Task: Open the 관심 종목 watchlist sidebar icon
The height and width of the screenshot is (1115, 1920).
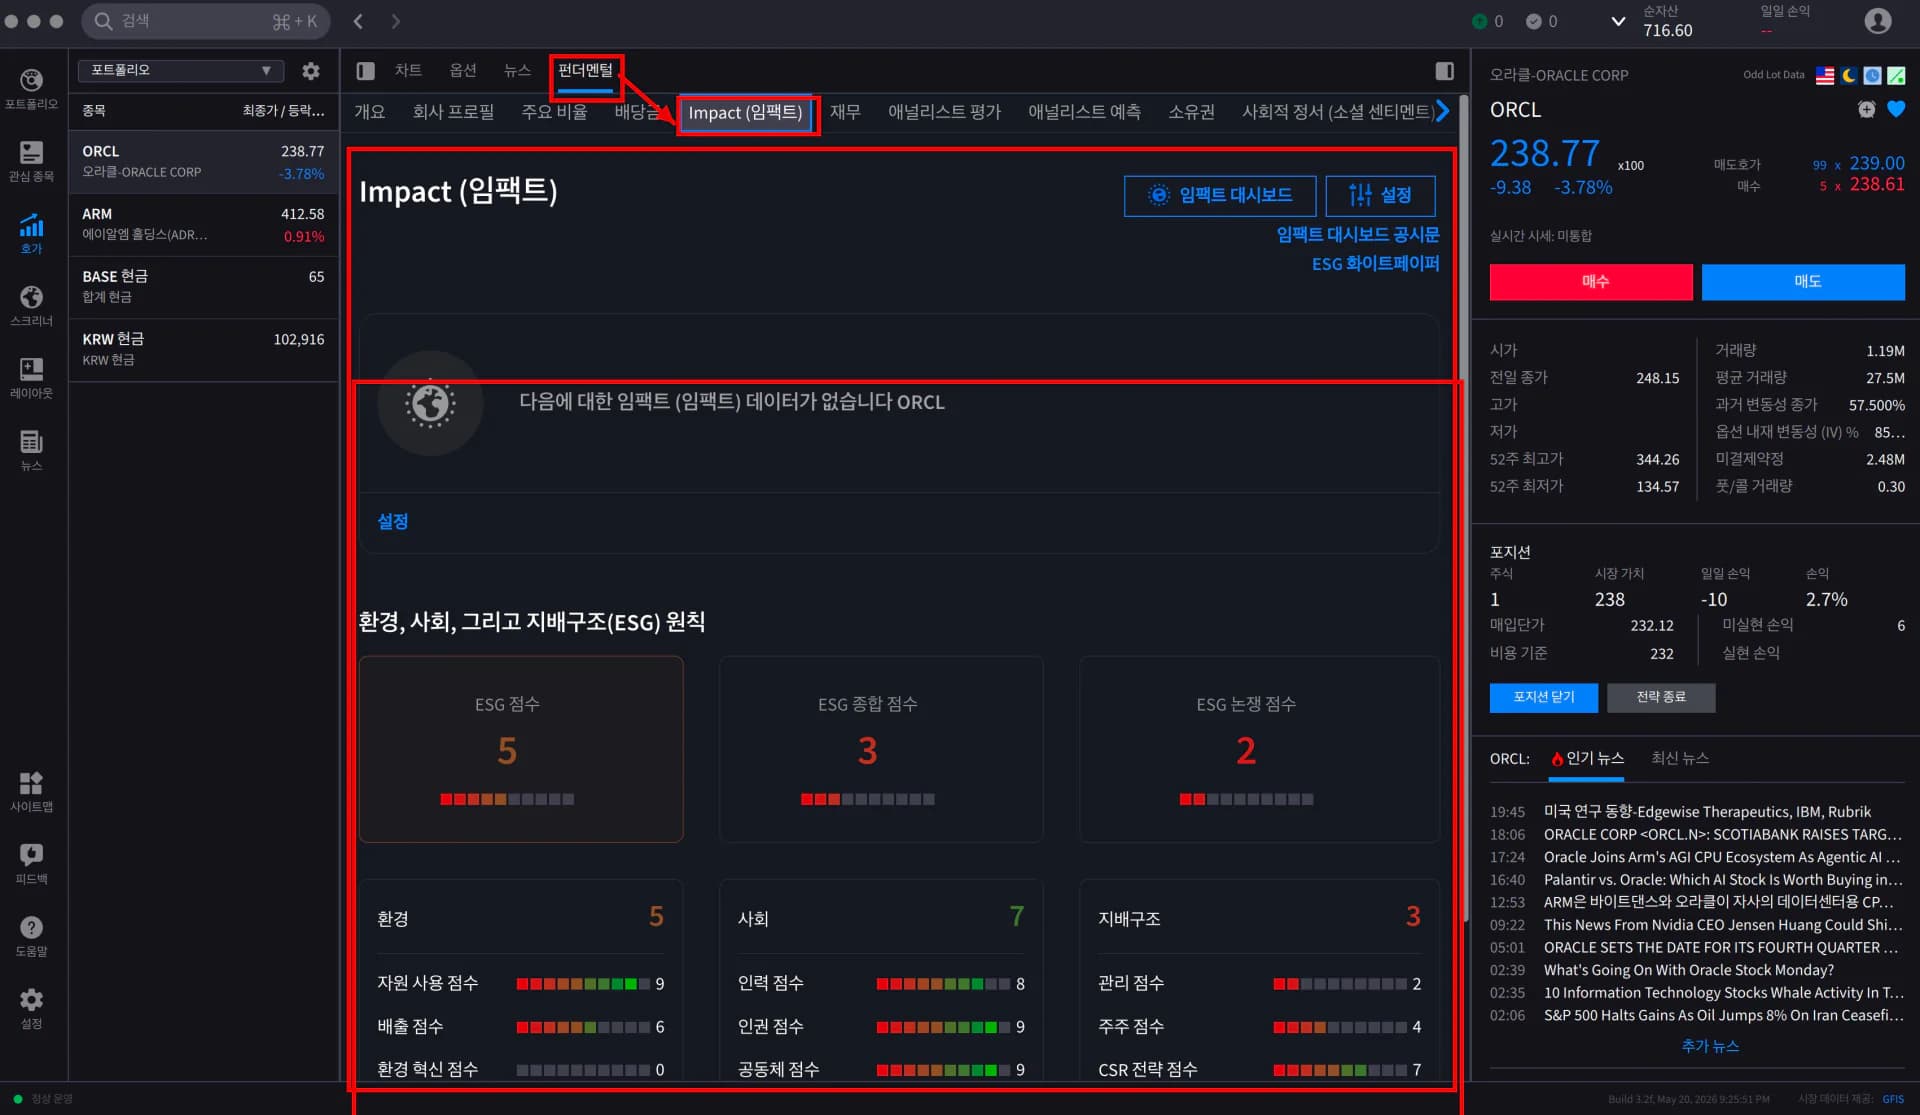Action: click(x=31, y=160)
